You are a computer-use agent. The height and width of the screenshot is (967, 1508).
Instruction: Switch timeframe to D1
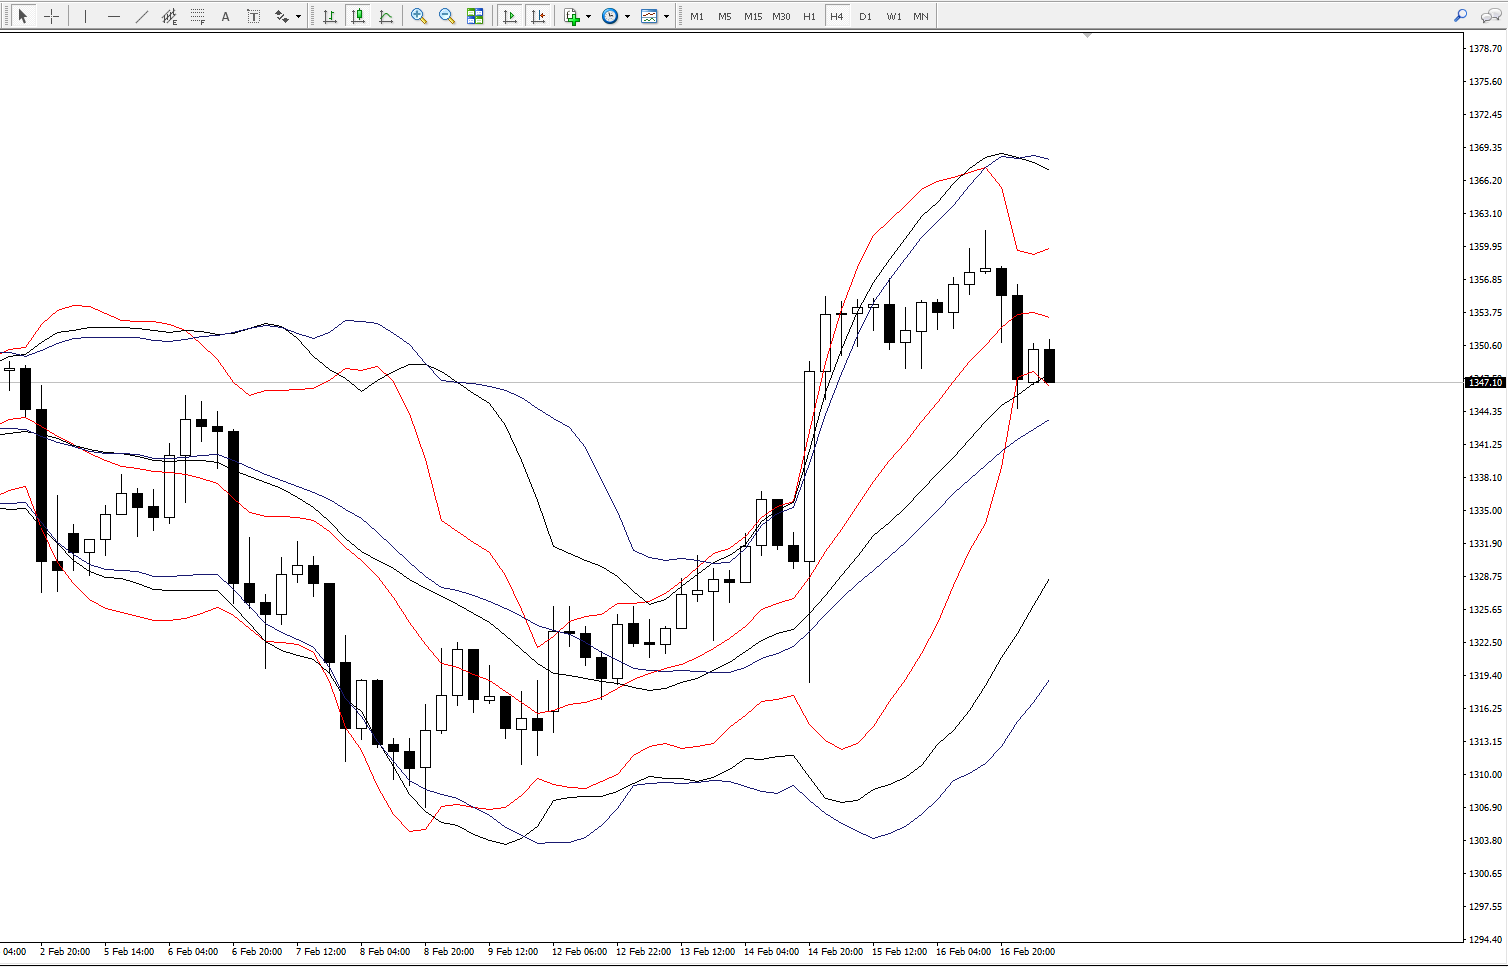(865, 16)
